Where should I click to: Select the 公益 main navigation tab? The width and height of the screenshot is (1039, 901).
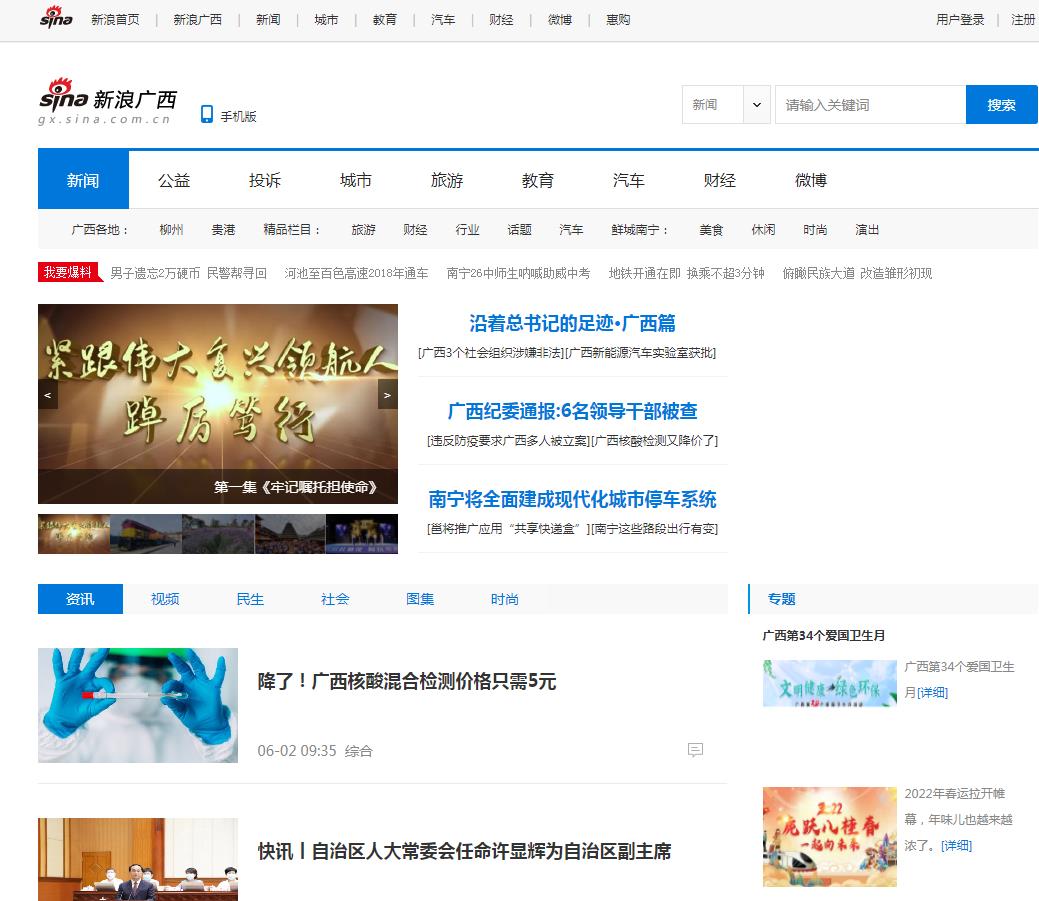(x=174, y=180)
